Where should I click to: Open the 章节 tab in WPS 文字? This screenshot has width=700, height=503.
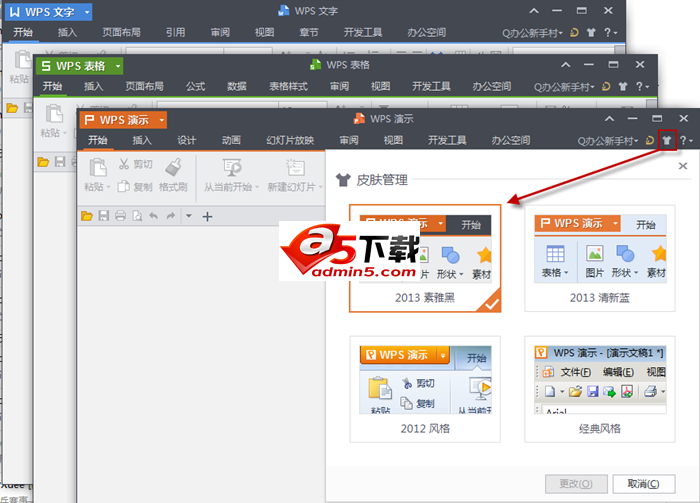[x=309, y=33]
